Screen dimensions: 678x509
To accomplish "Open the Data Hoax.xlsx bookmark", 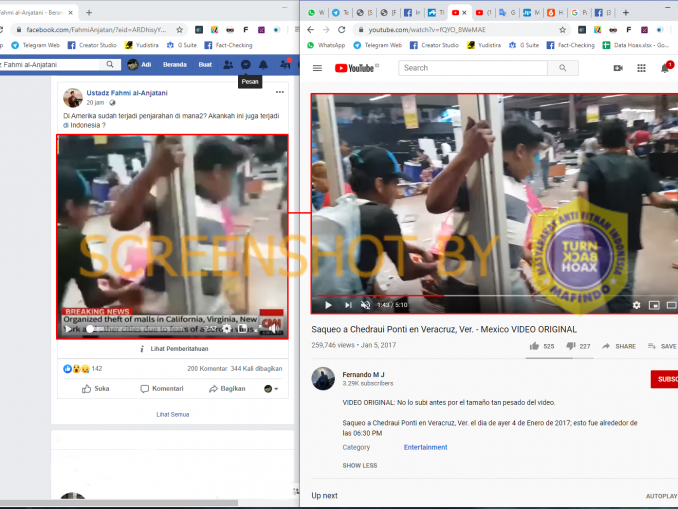I will click(x=636, y=45).
